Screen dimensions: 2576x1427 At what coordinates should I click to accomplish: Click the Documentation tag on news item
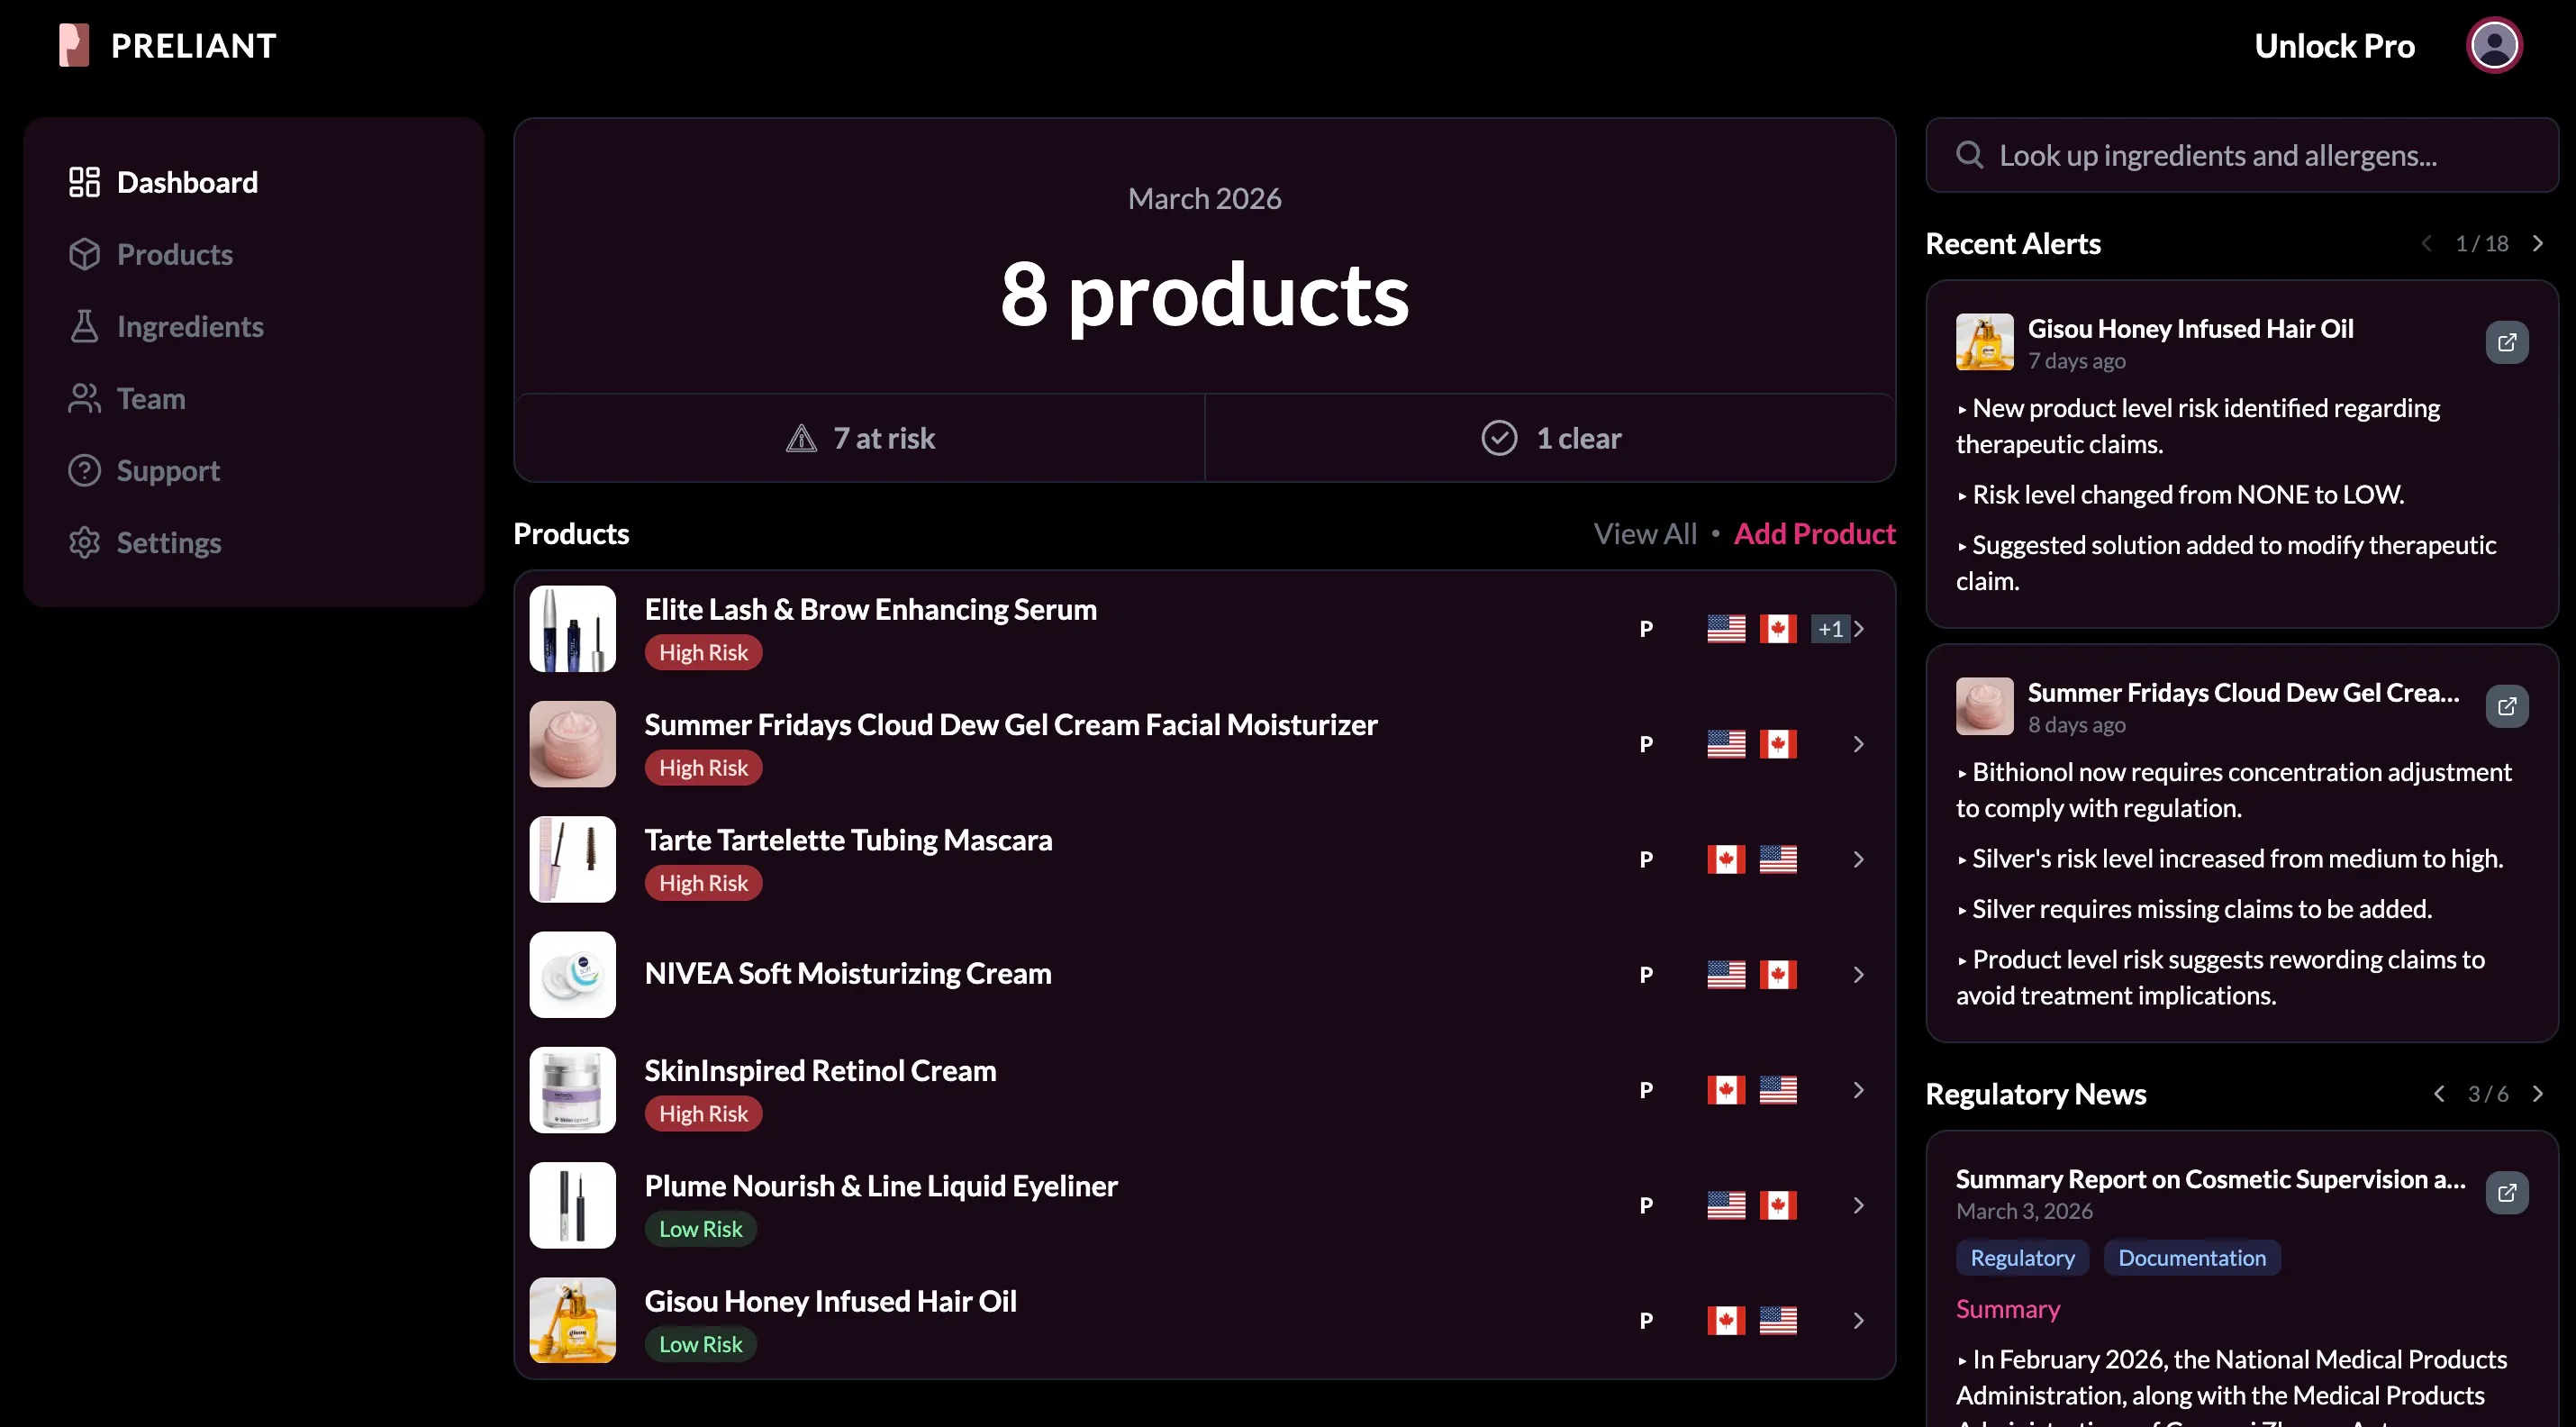[2192, 1258]
